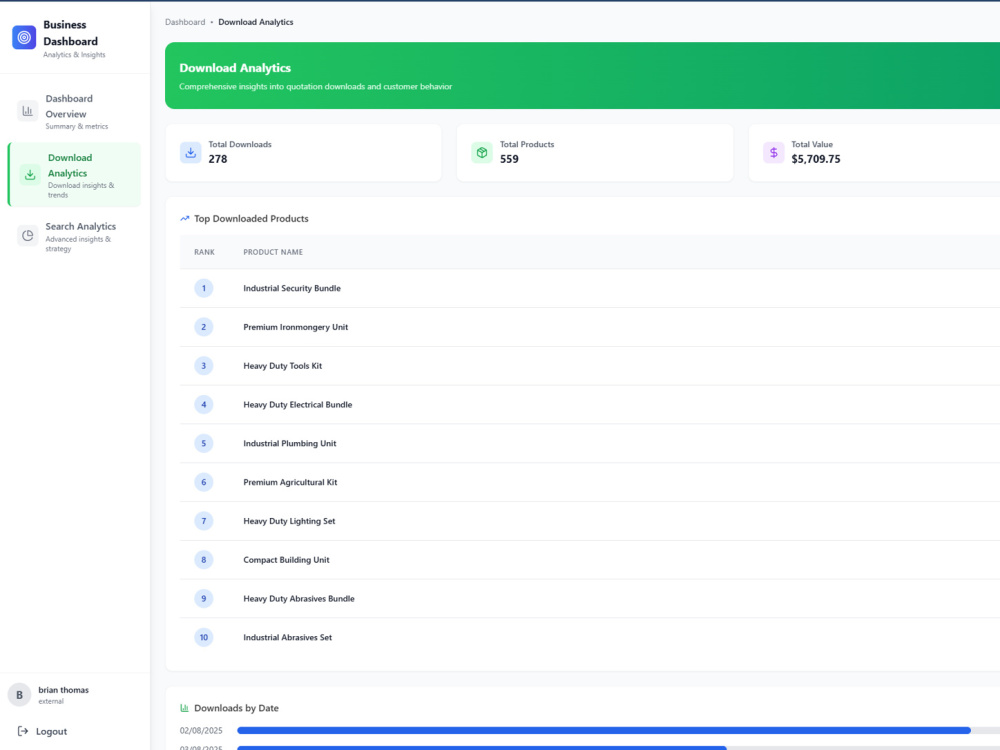Select Download Analytics sidebar item
Image resolution: width=1000 pixels, height=750 pixels.
tap(75, 175)
